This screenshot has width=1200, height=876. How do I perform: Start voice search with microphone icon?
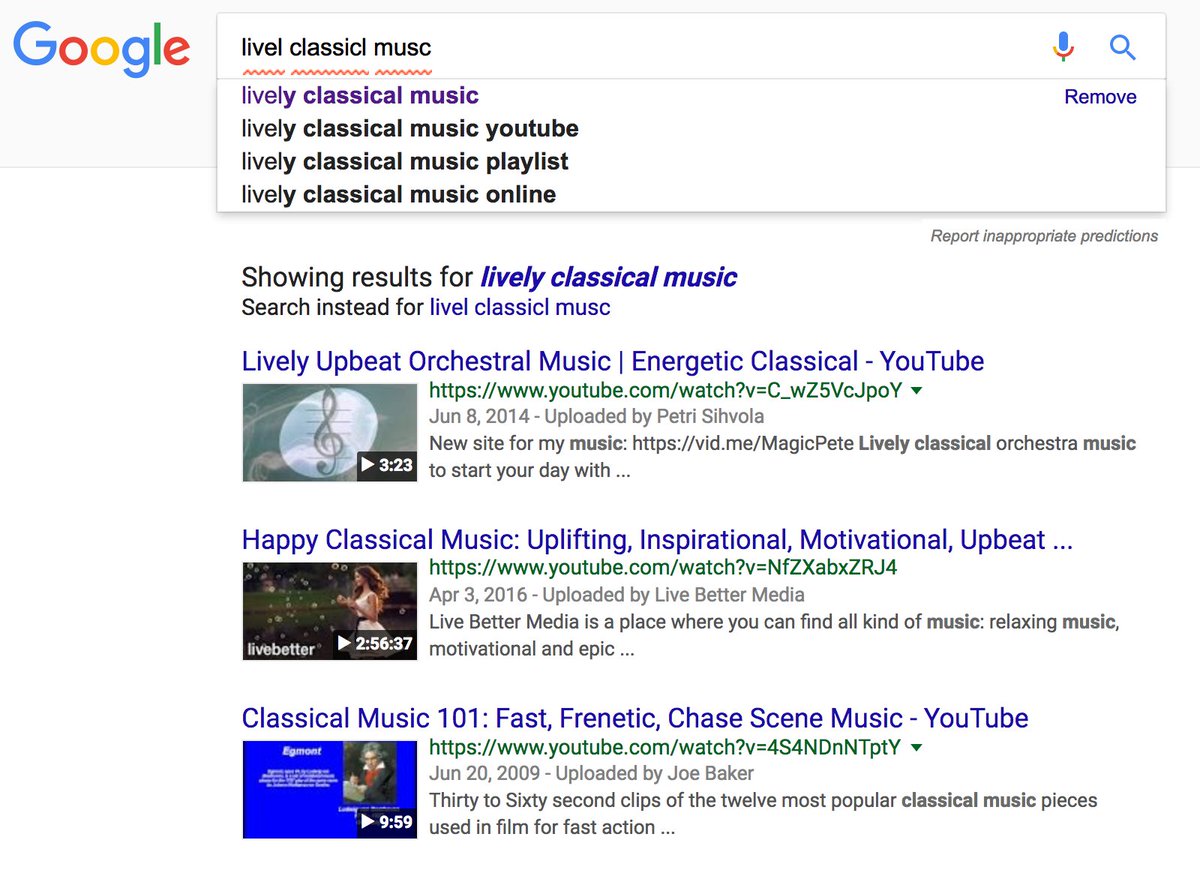click(1063, 46)
